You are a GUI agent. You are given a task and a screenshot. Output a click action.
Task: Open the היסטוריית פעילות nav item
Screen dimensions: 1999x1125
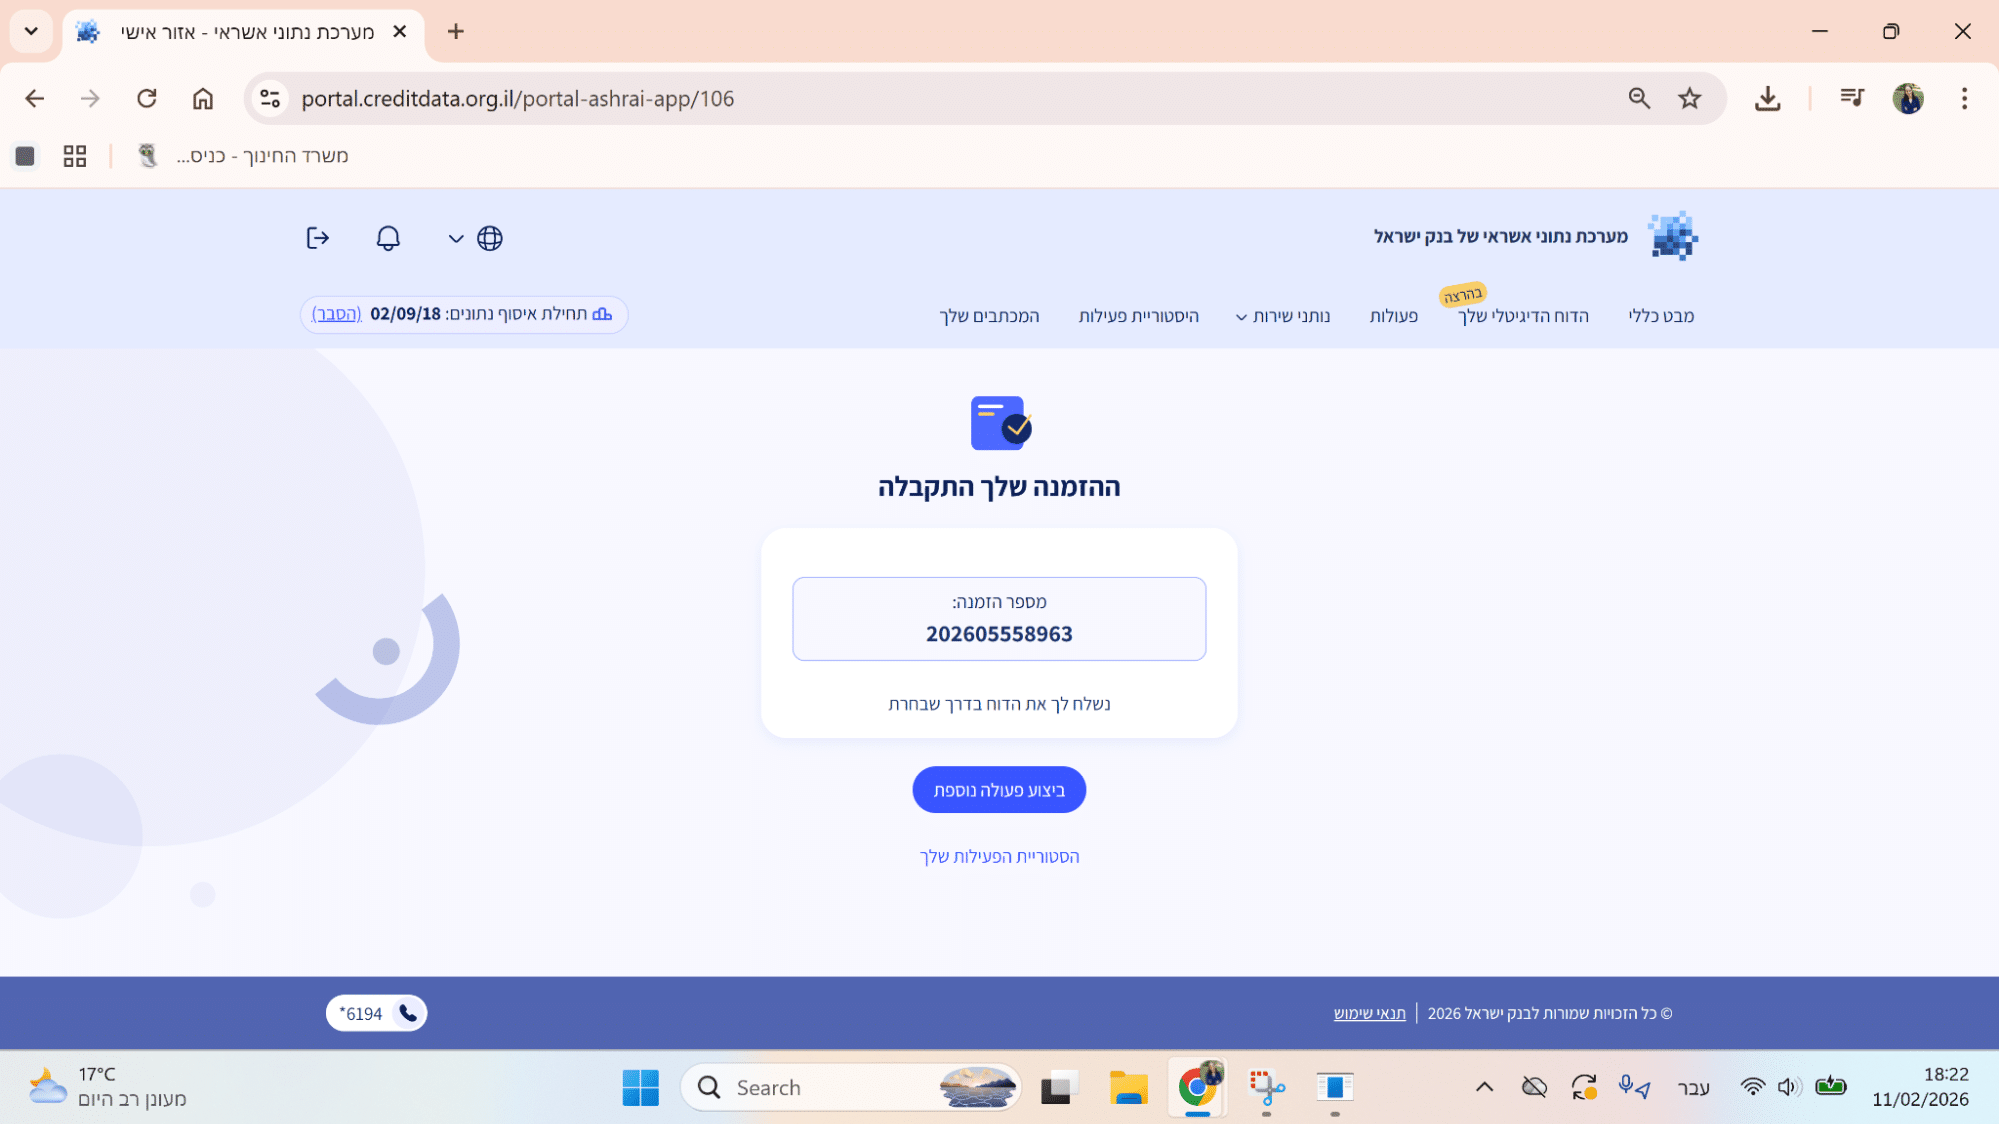click(x=1138, y=316)
